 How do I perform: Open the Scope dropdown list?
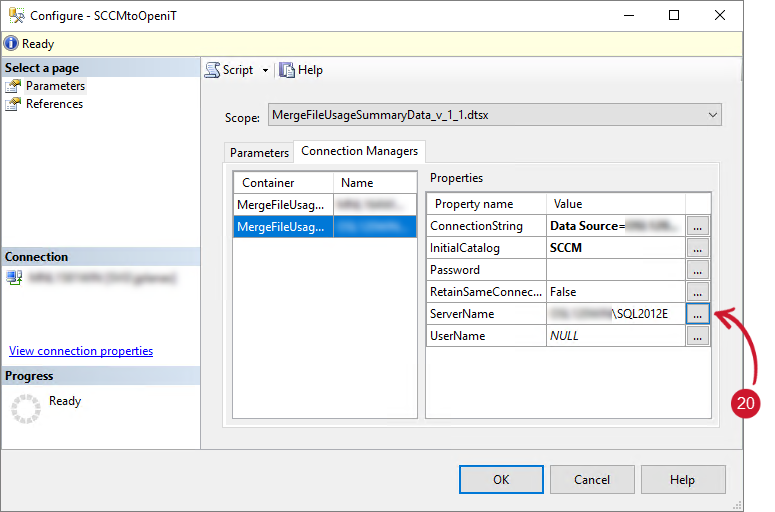[x=495, y=115]
